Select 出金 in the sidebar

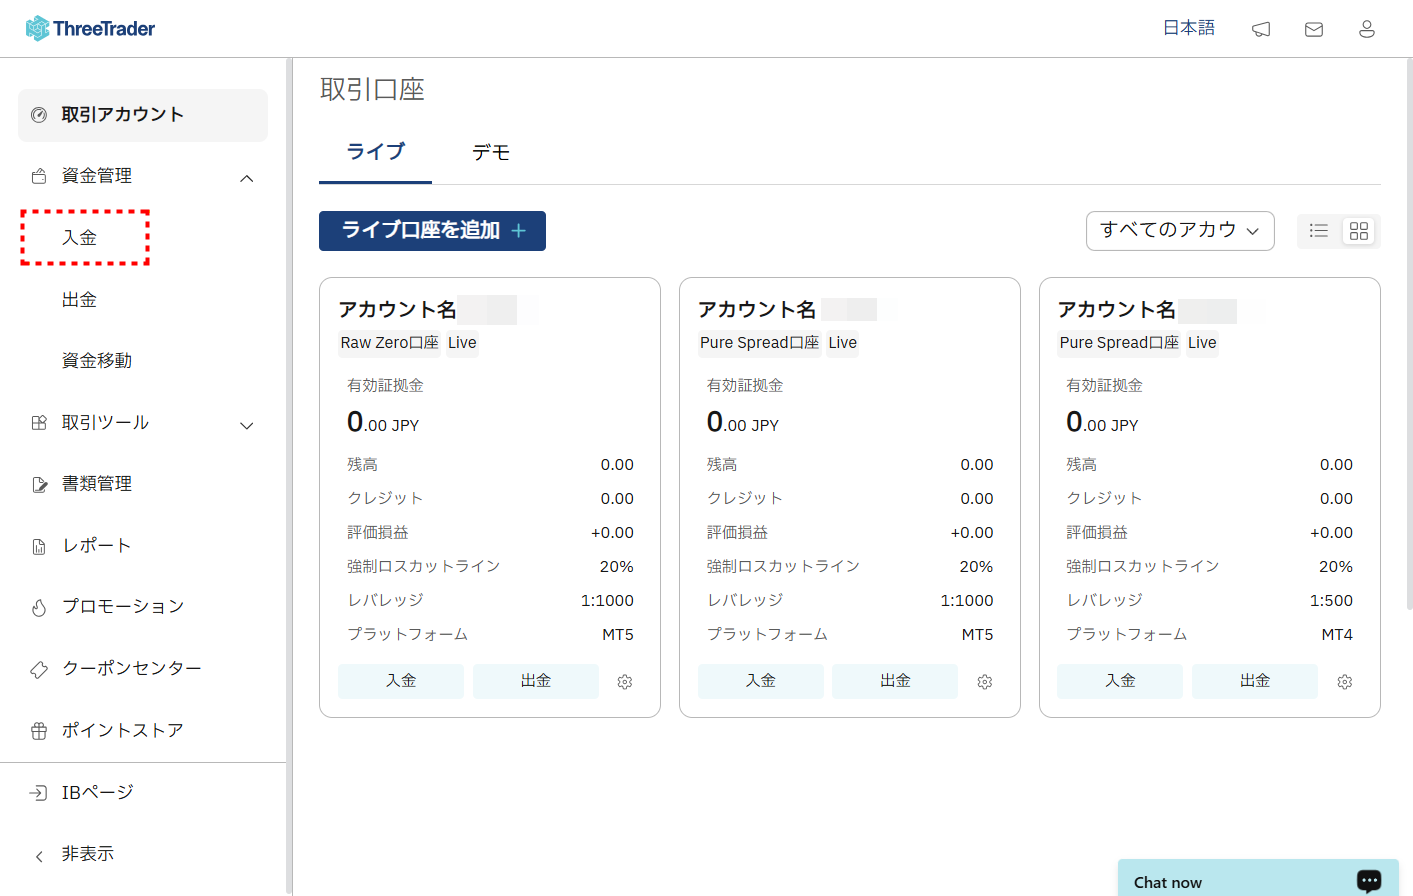pyautogui.click(x=79, y=300)
